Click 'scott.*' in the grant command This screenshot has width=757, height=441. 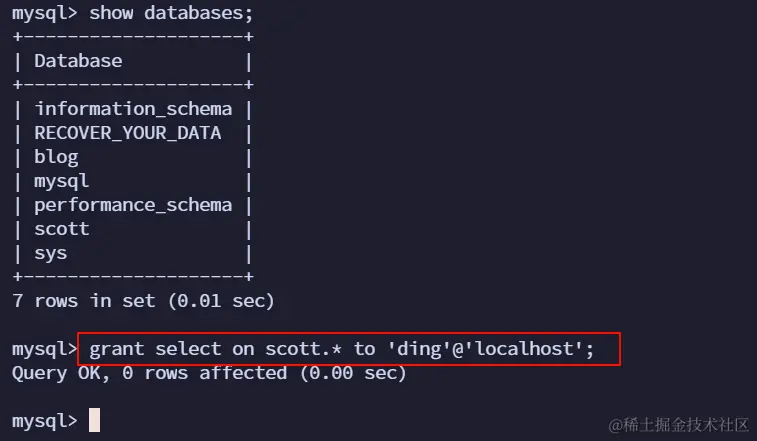point(304,349)
